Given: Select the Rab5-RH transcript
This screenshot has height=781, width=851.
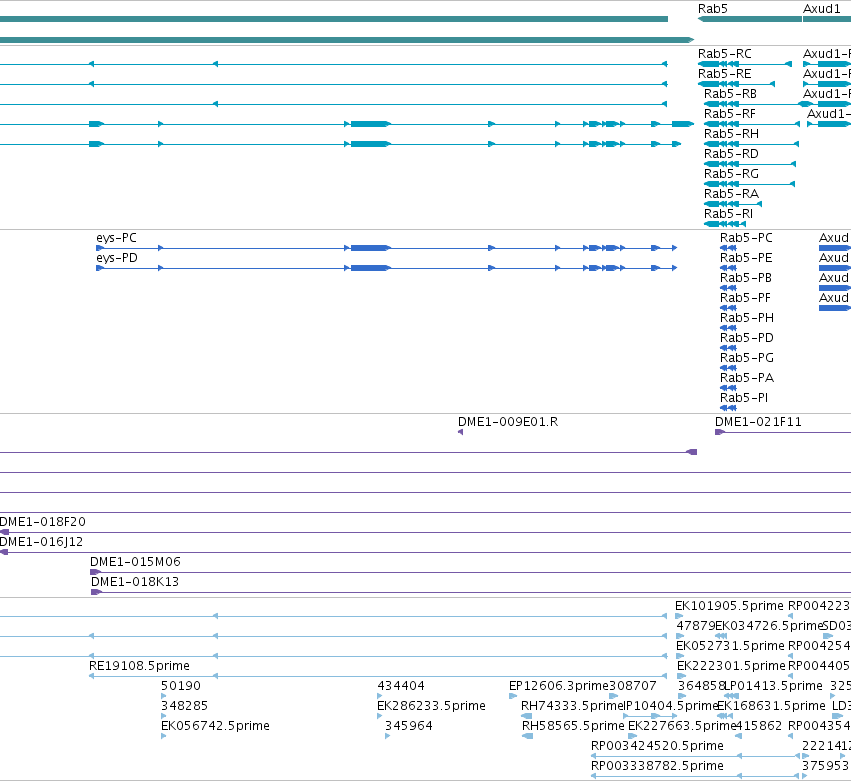Looking at the screenshot, I should [731, 134].
